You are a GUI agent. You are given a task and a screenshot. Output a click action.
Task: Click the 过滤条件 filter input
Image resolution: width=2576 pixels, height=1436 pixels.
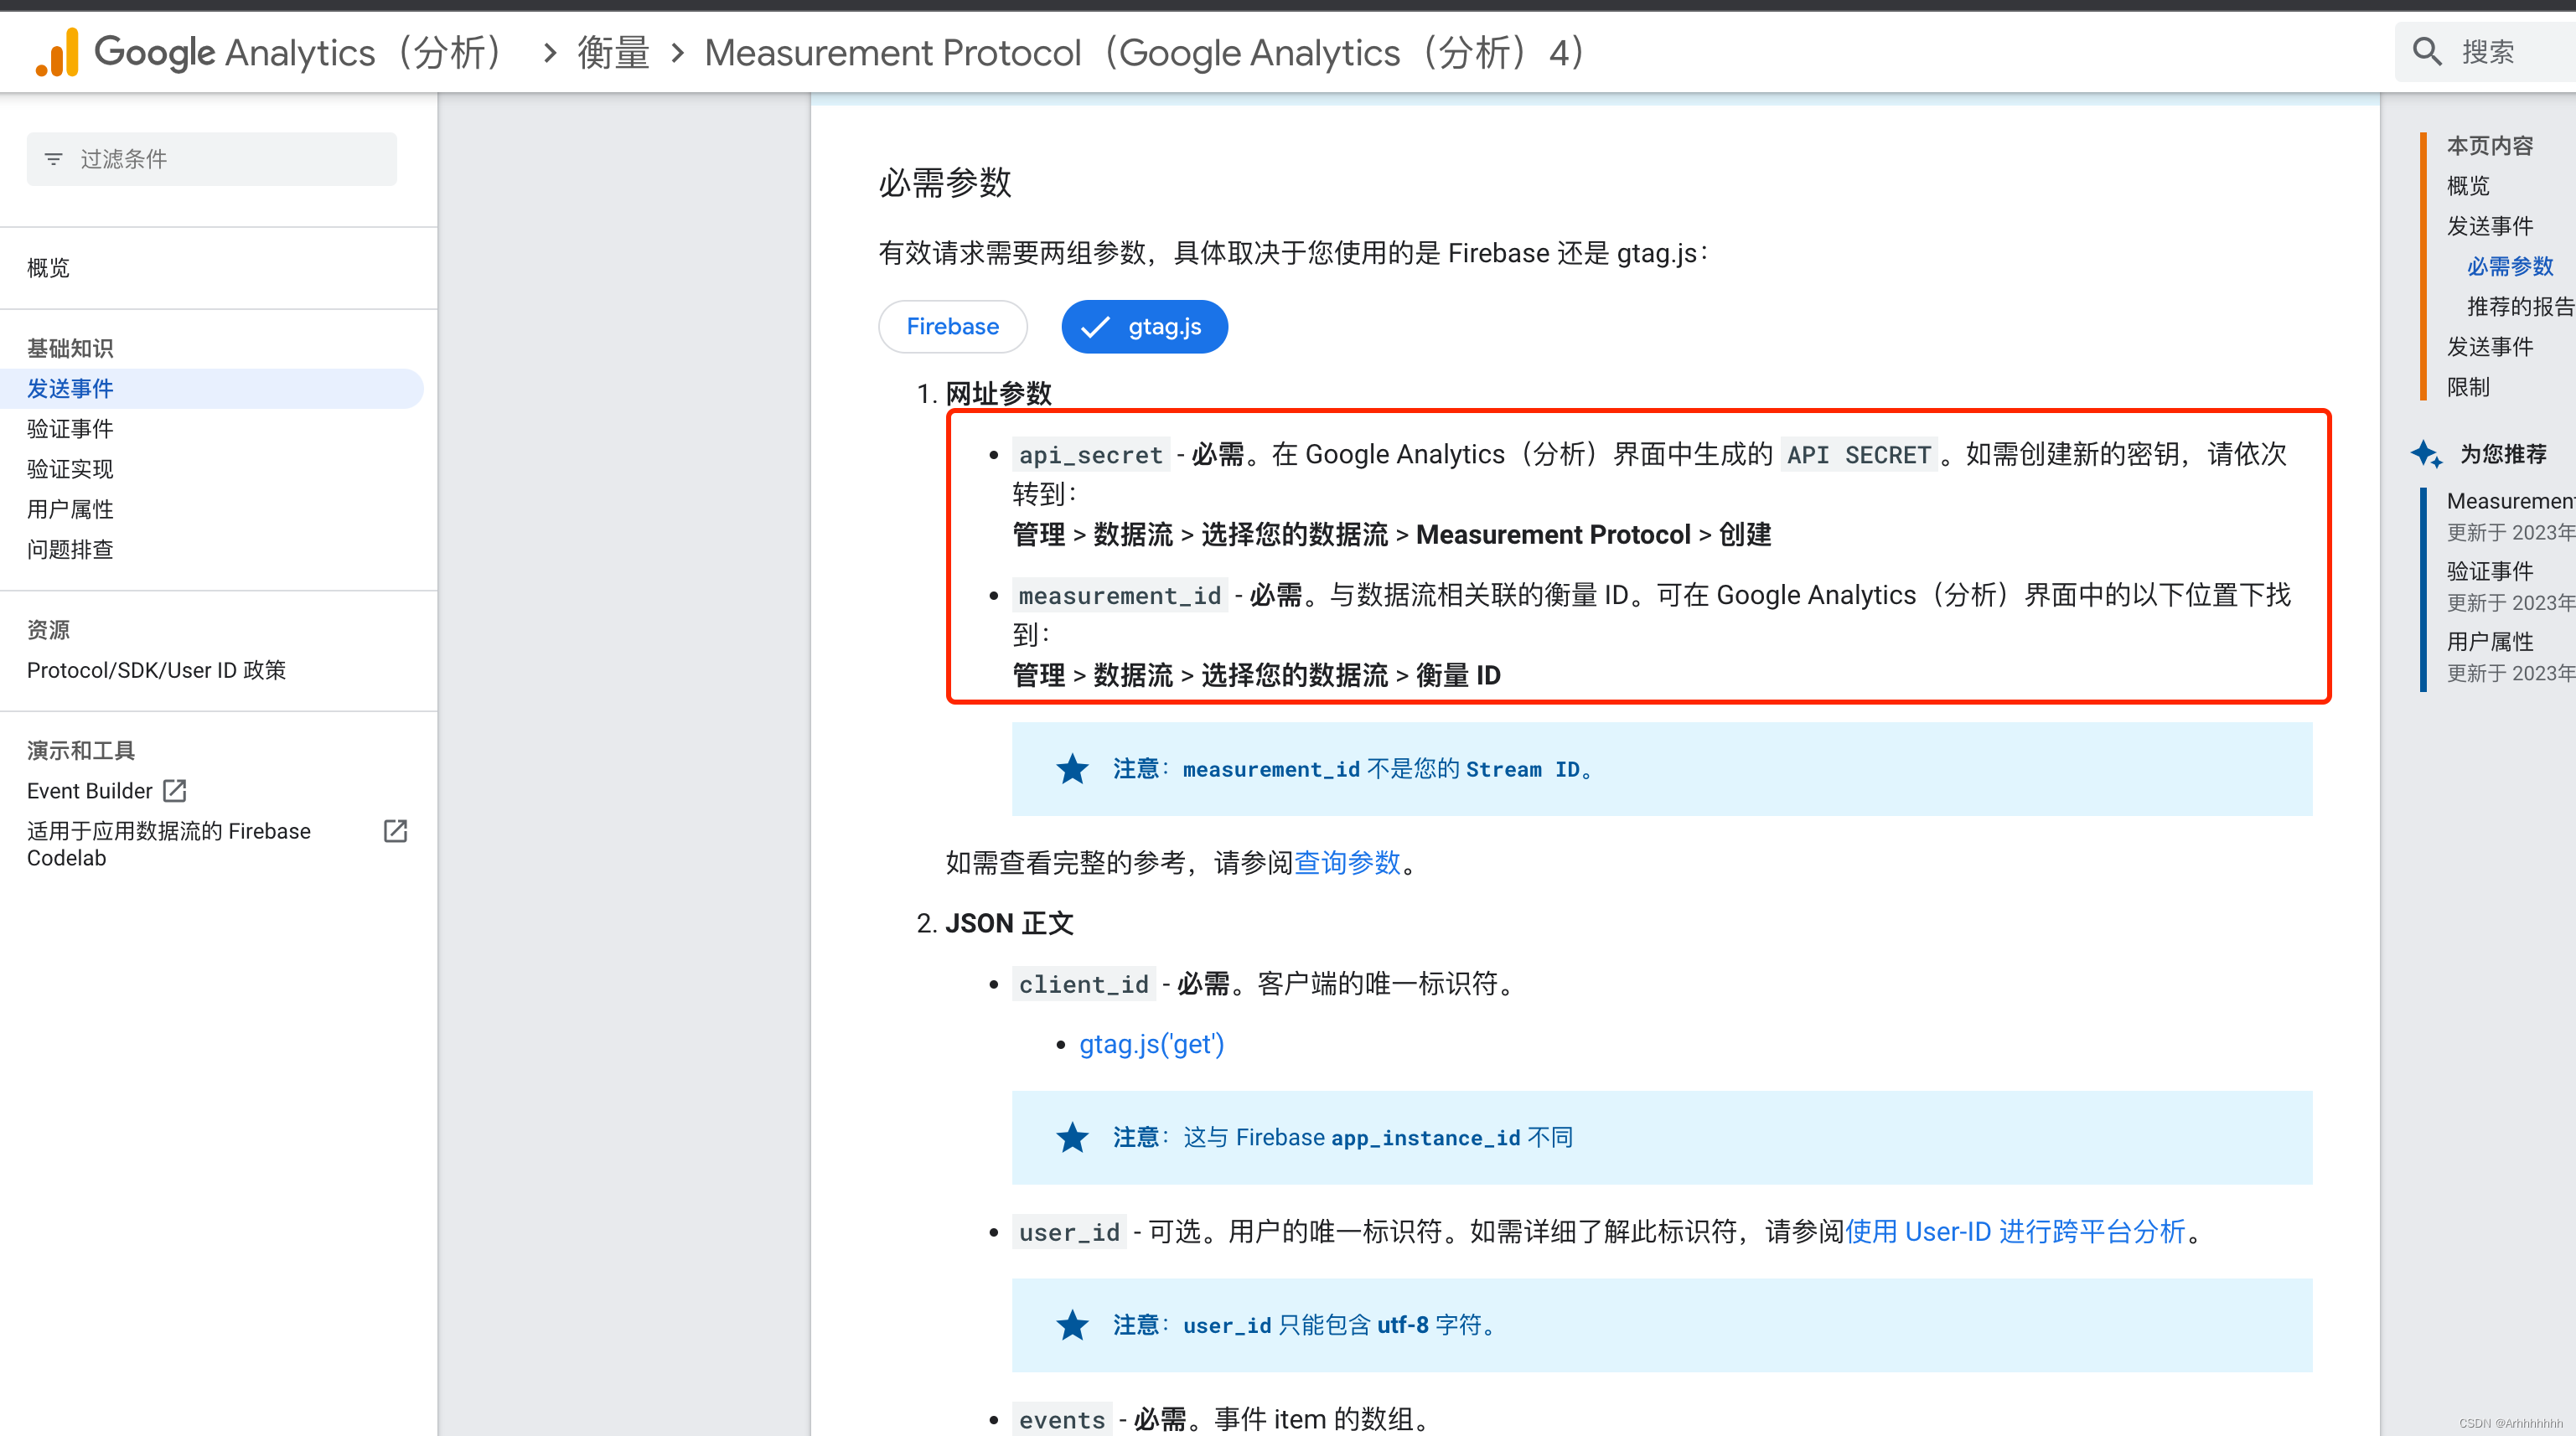tap(212, 159)
